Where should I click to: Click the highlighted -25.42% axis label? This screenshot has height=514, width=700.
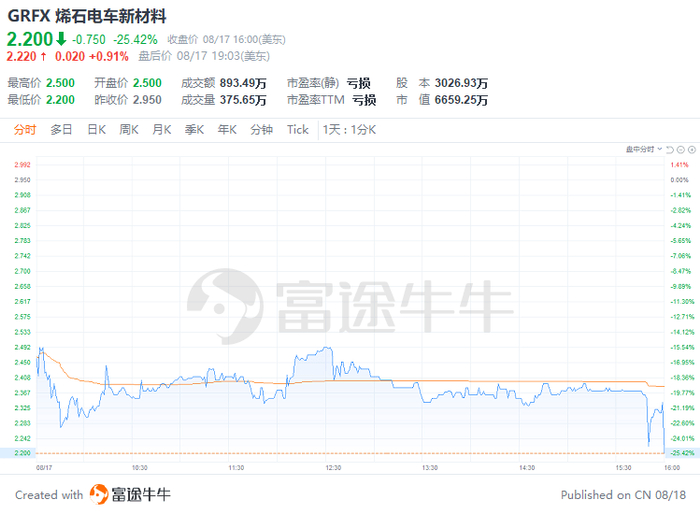[x=683, y=453]
